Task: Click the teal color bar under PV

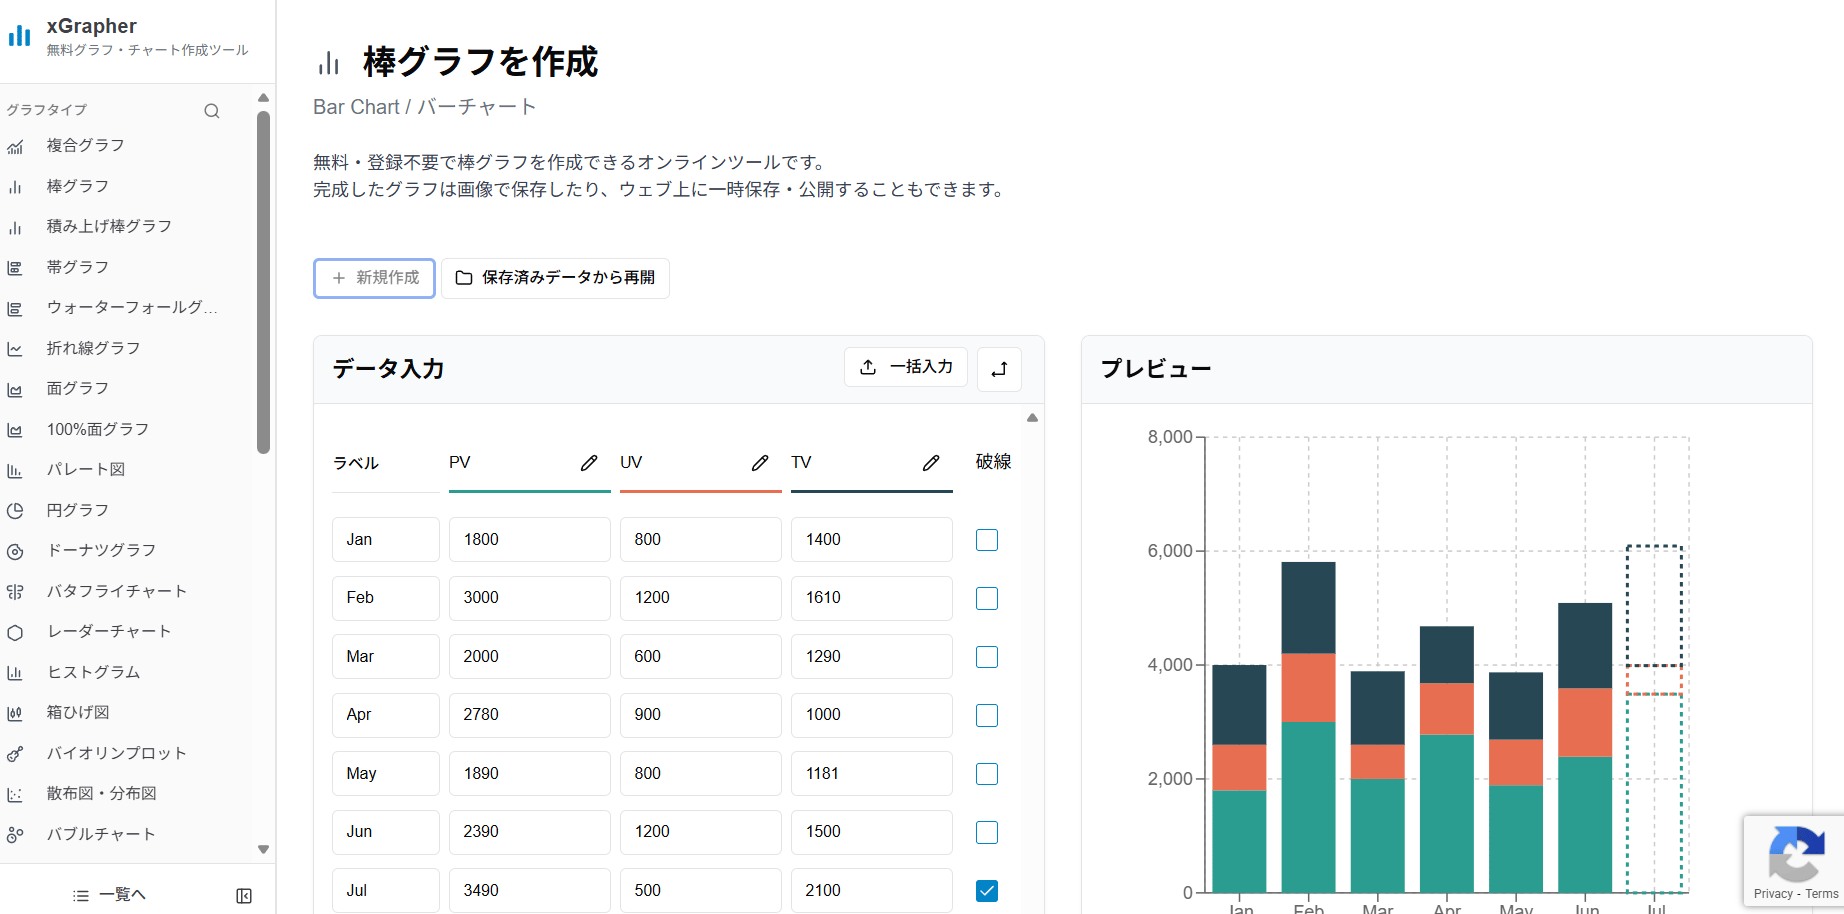Action: tap(529, 492)
